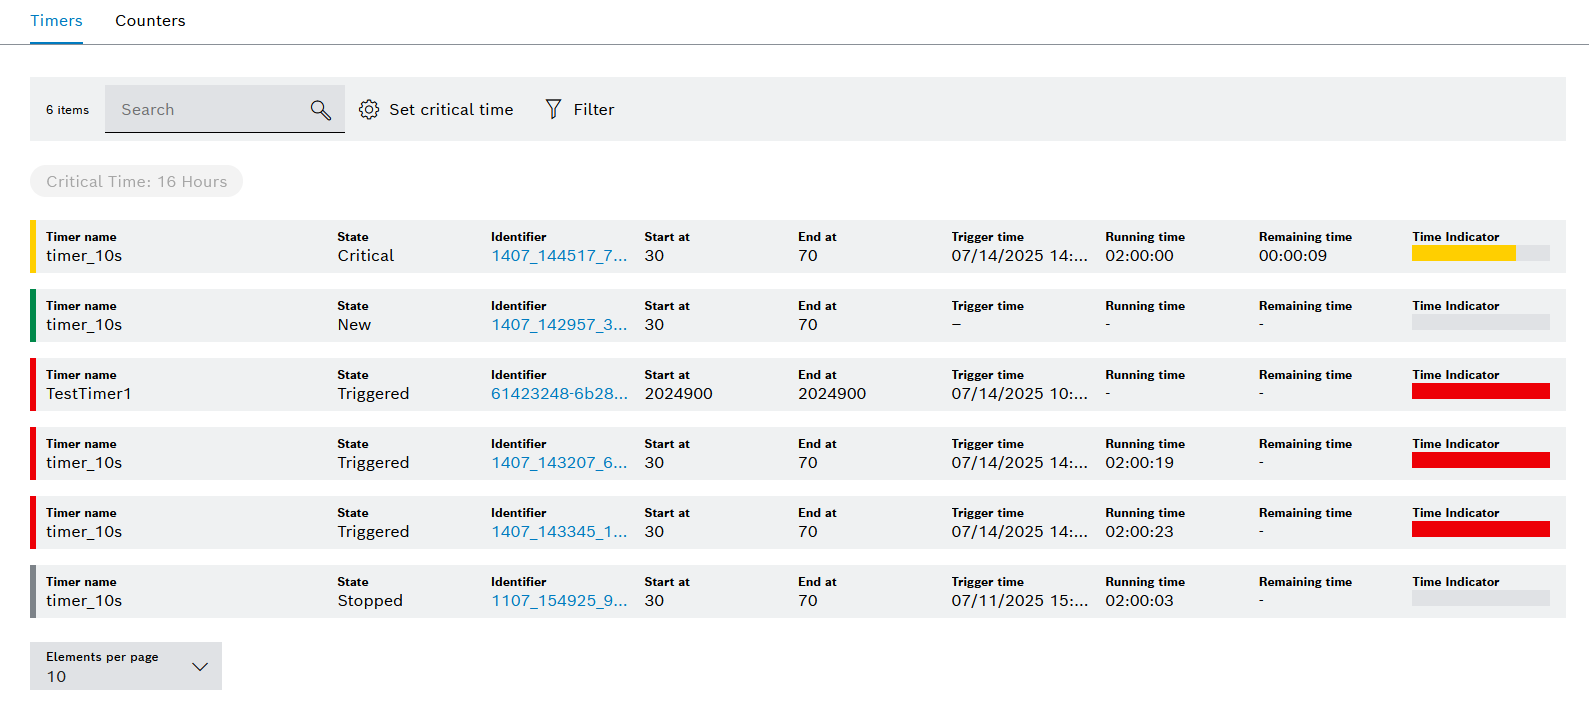Click the yellow time indicator bar
The width and height of the screenshot is (1589, 711).
tap(1464, 254)
